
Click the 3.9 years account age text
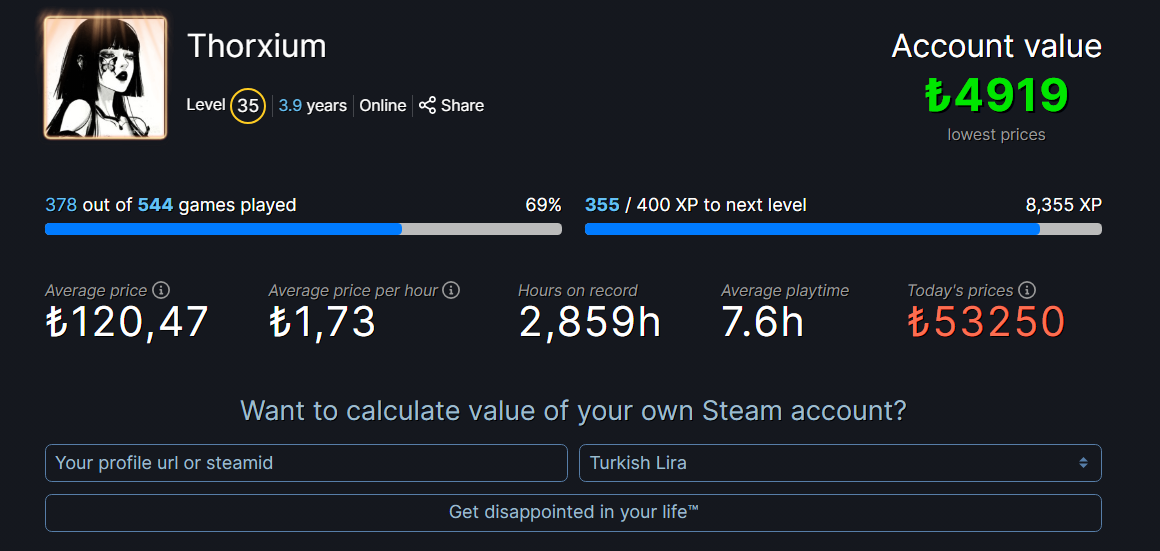click(312, 105)
